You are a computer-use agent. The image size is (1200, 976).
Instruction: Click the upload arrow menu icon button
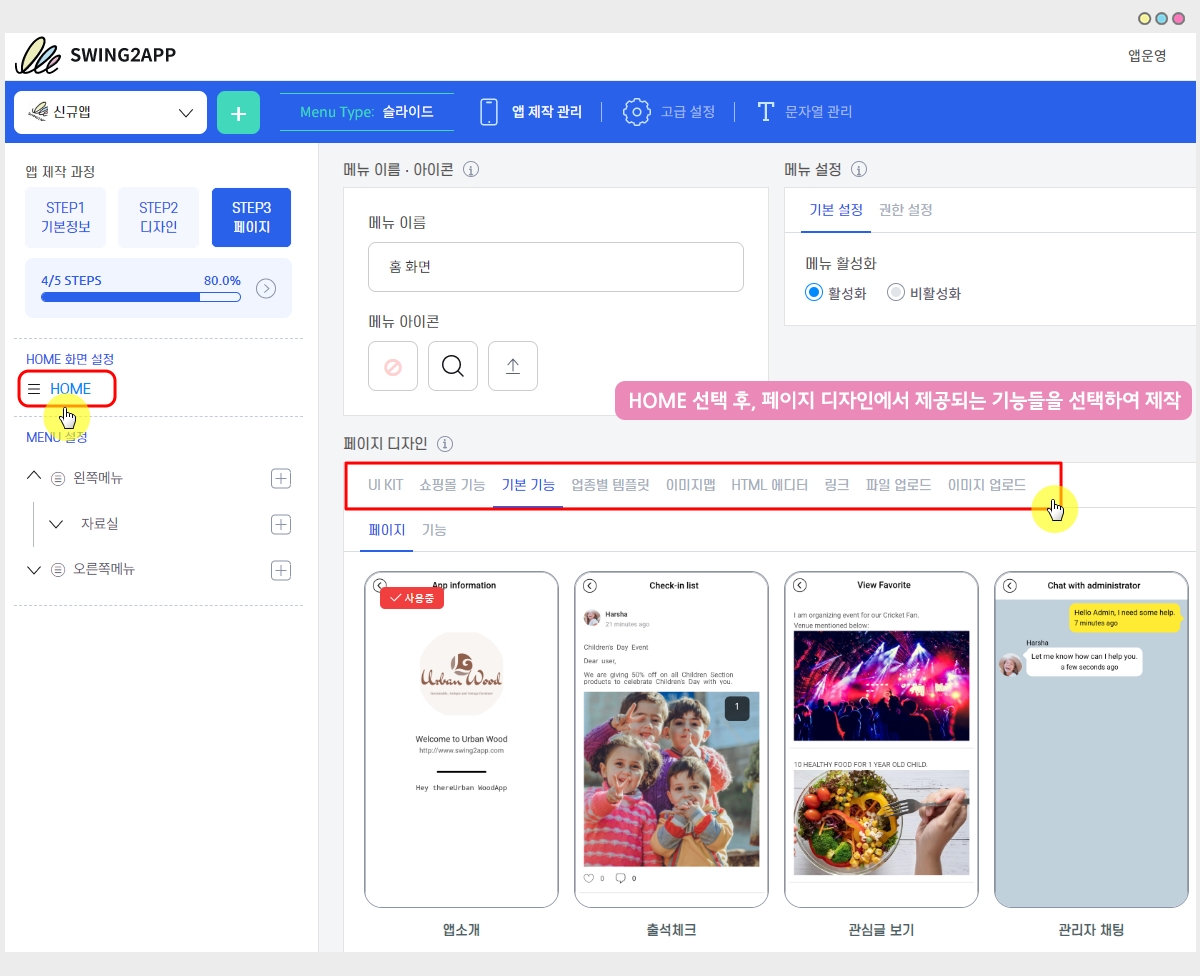[x=513, y=366]
